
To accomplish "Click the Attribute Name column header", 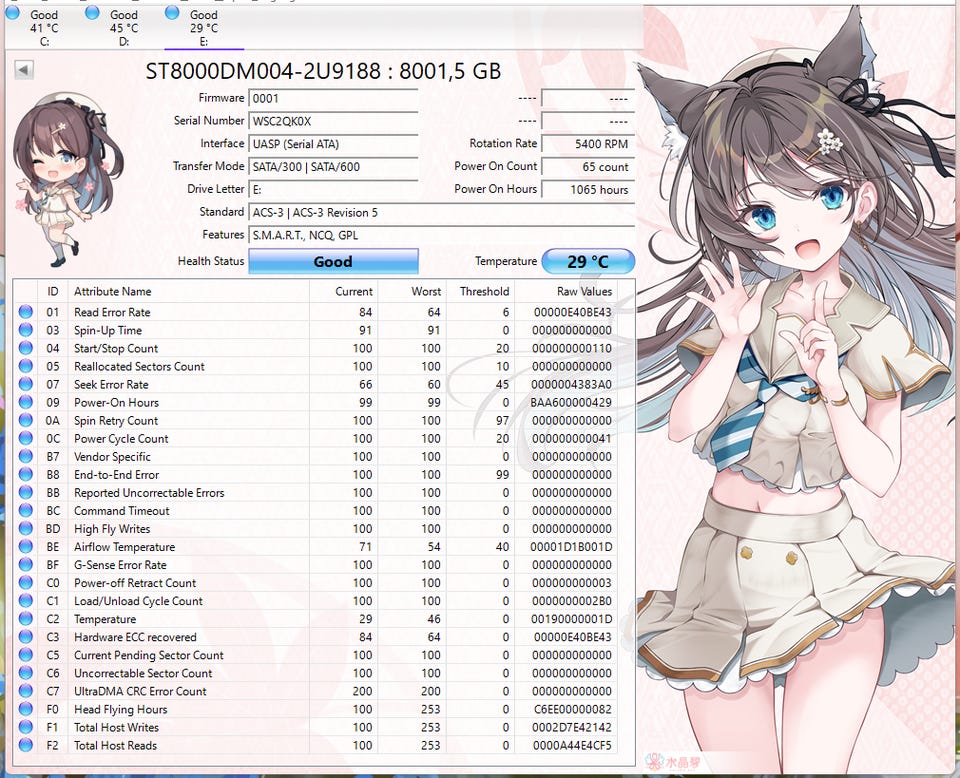I will tap(189, 291).
